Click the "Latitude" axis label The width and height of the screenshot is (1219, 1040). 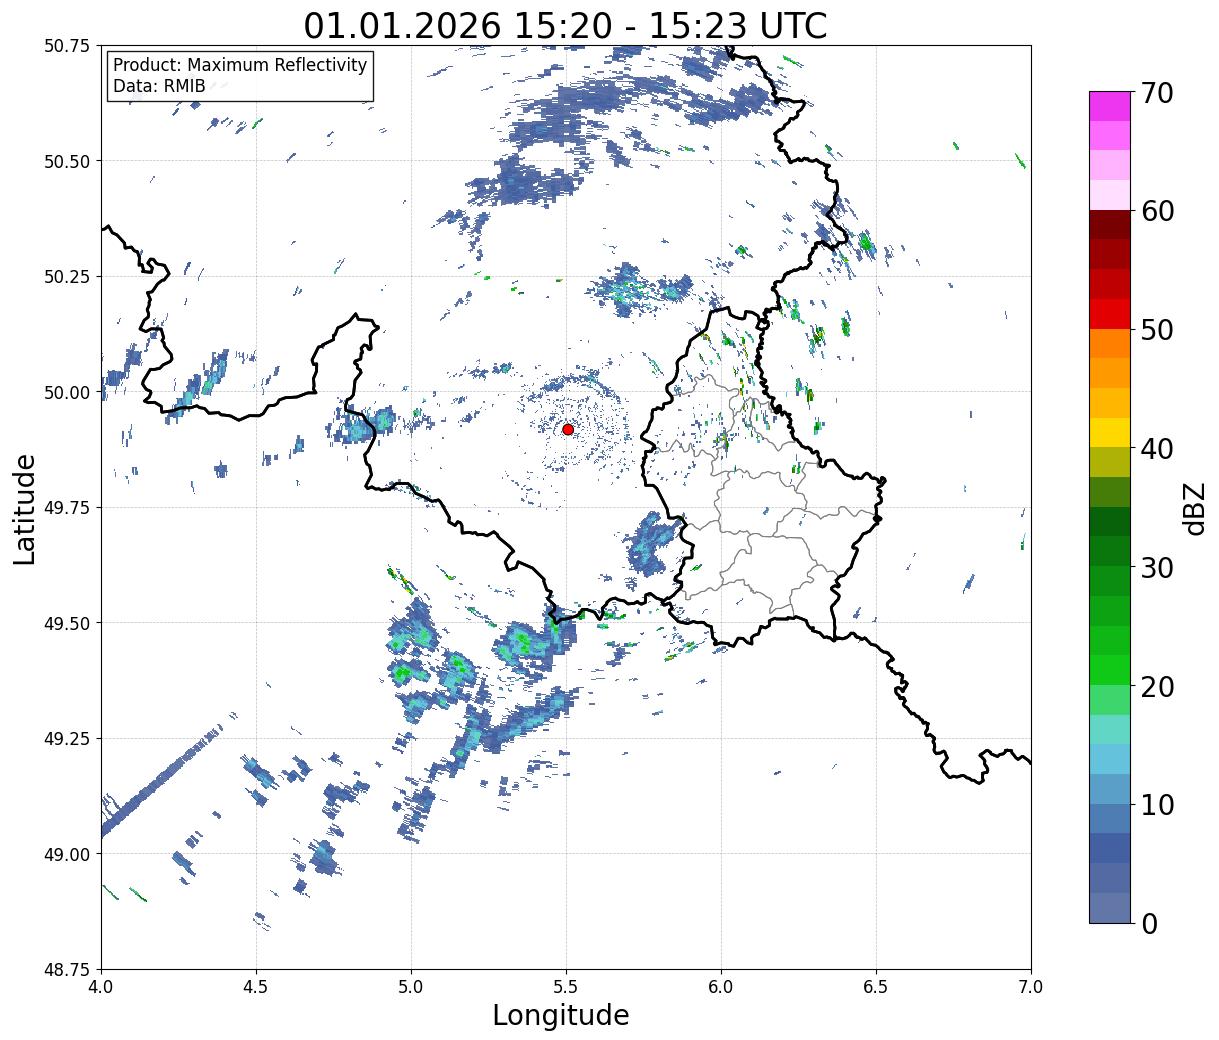coord(25,508)
